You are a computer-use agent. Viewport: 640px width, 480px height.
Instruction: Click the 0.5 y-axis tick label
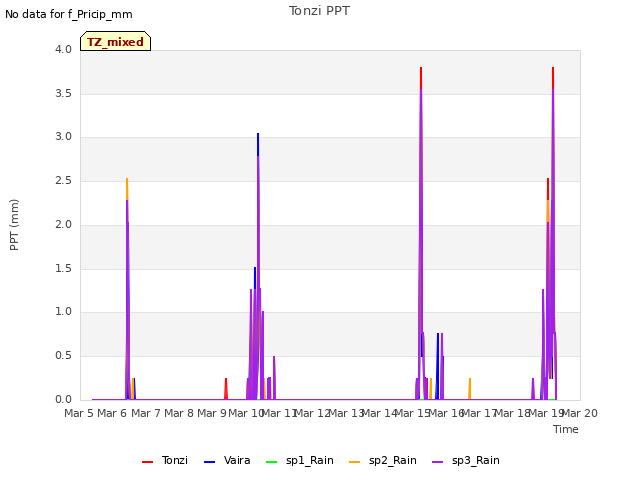(64, 356)
